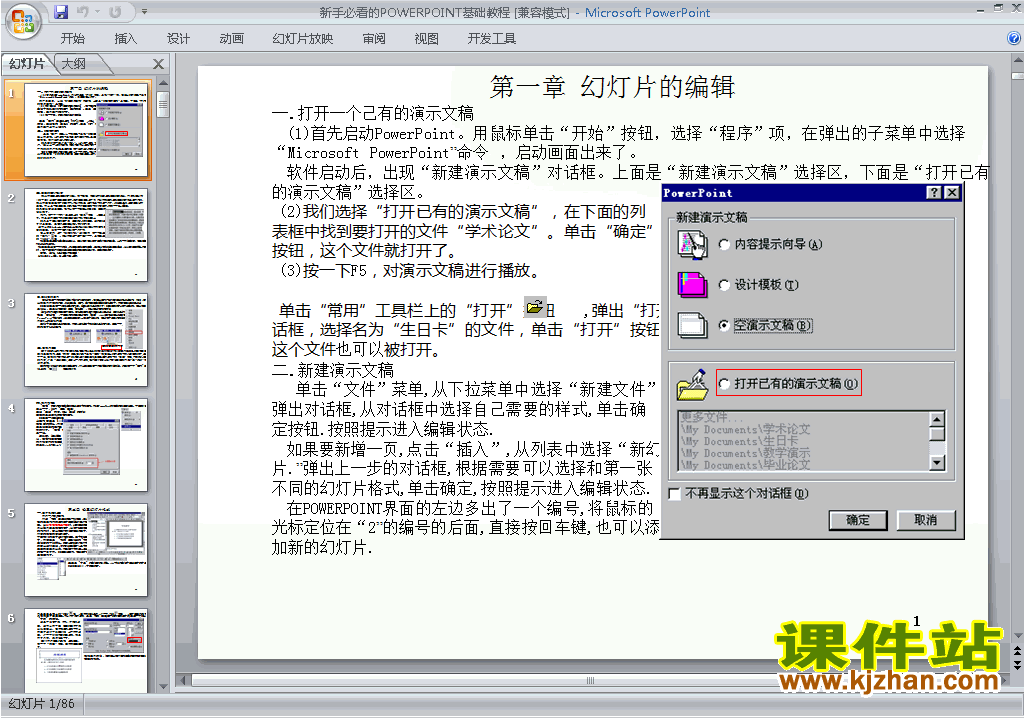Go to next slide double-arrow button
1024x718 pixels.
pyautogui.click(x=1017, y=665)
